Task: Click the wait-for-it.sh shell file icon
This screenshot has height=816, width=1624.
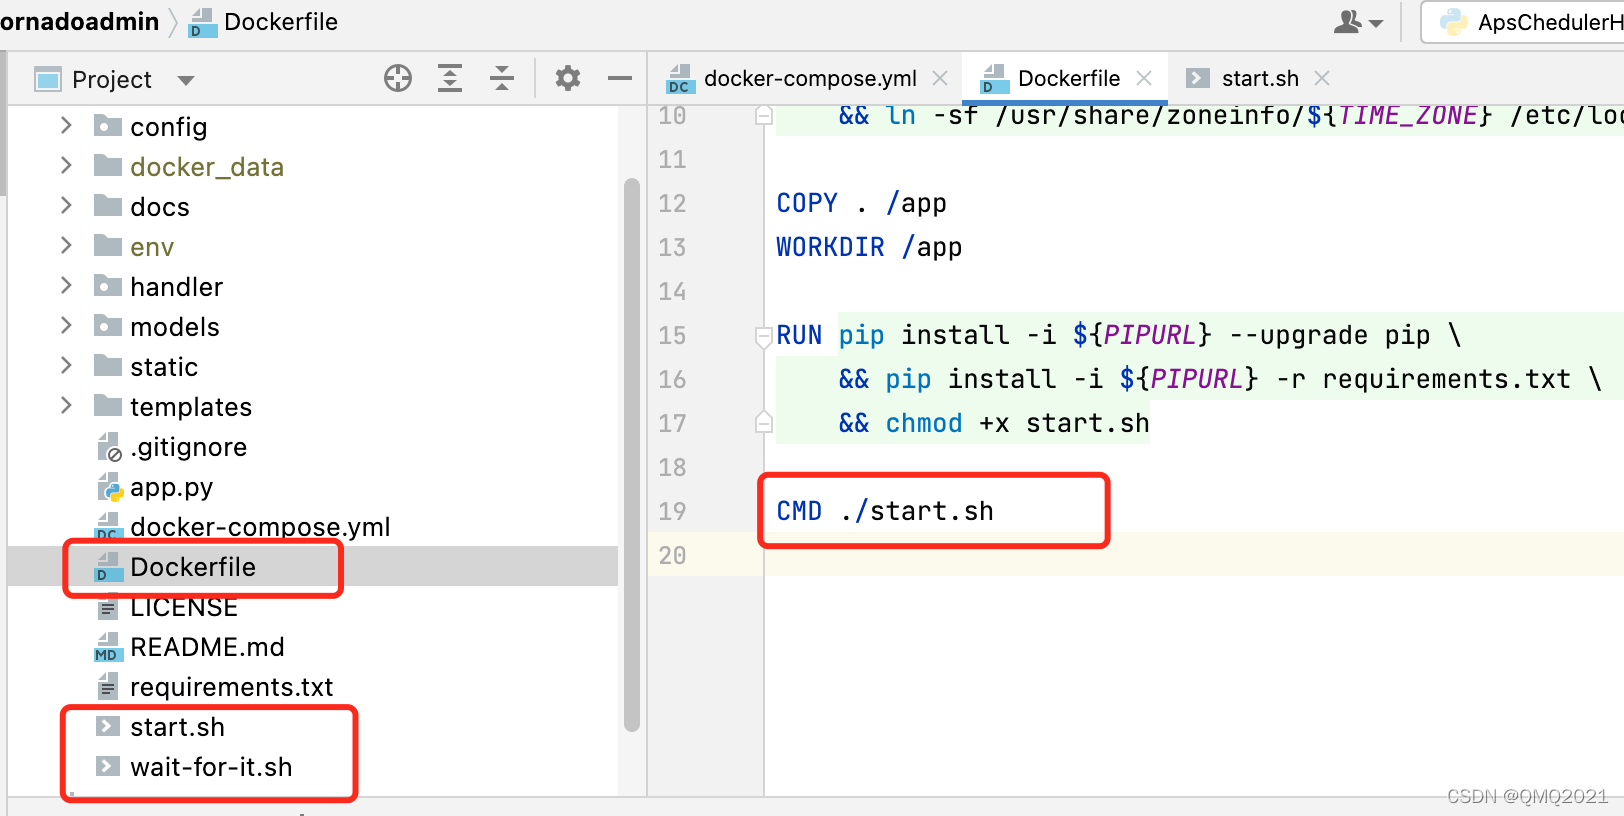Action: (108, 766)
